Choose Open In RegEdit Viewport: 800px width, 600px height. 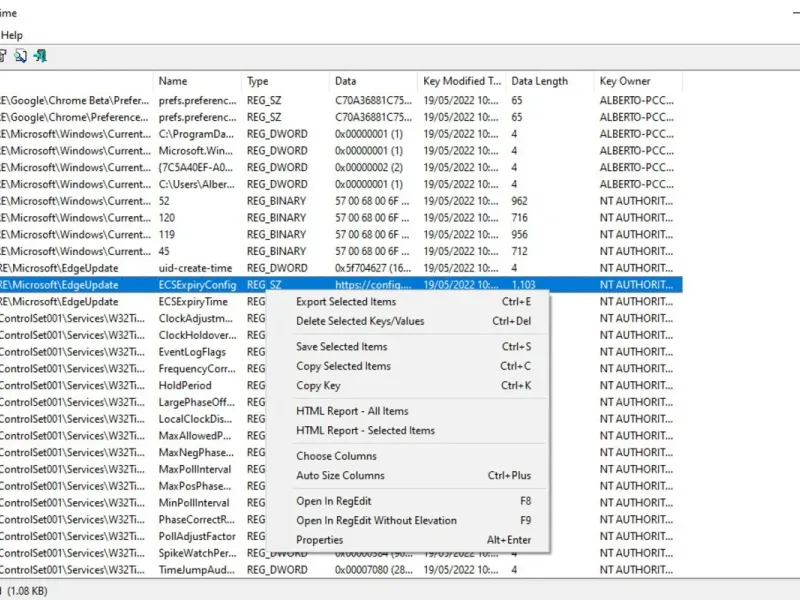point(408,501)
